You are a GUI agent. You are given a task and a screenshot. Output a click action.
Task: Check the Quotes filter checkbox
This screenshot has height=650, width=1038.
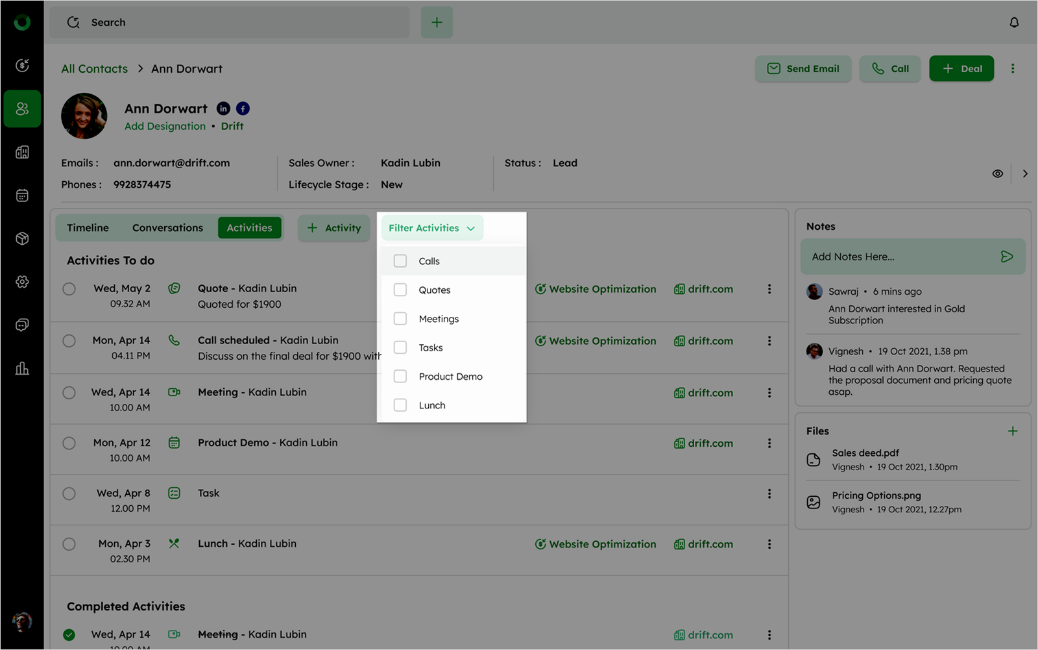(400, 290)
